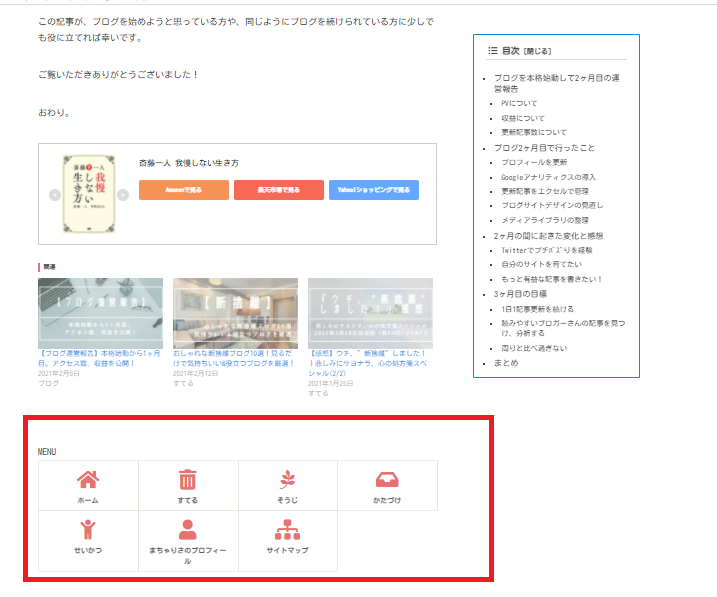Screen dimensions: 717x597
Task: Click the 関連 heading text
Action: point(49,267)
